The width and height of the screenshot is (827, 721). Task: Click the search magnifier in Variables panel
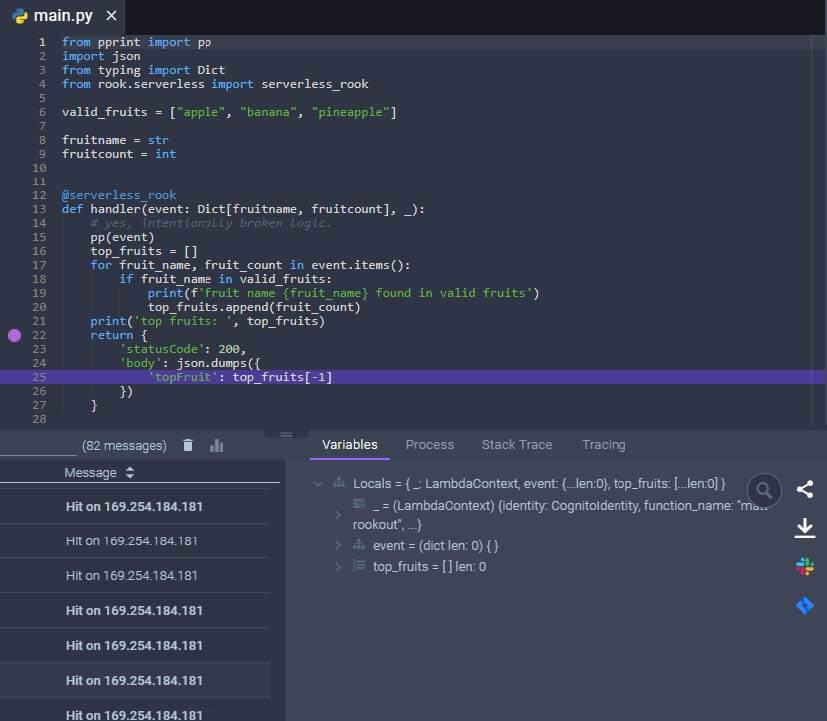pos(764,490)
